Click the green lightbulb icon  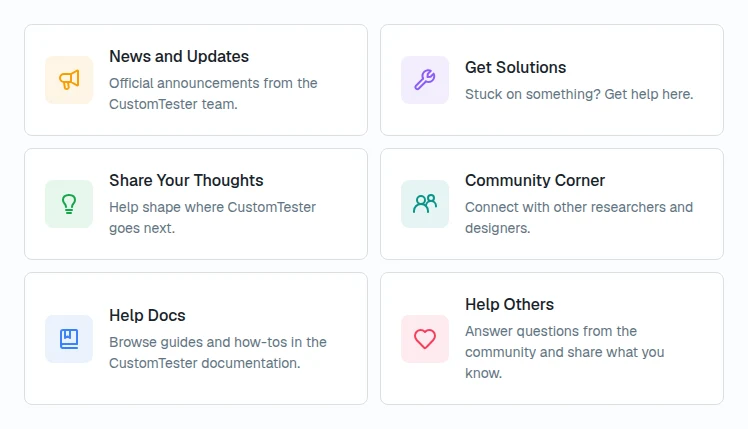(x=69, y=204)
